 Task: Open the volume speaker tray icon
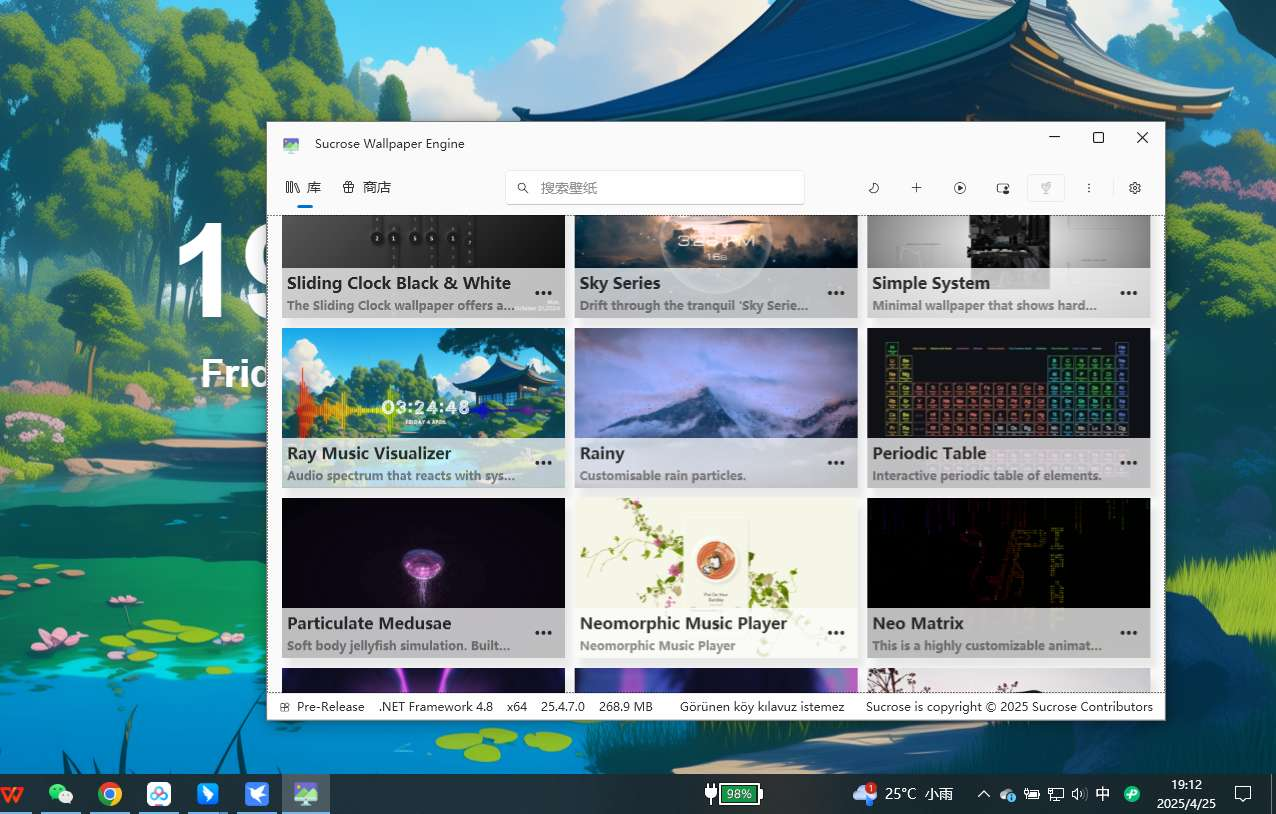[x=1079, y=794]
